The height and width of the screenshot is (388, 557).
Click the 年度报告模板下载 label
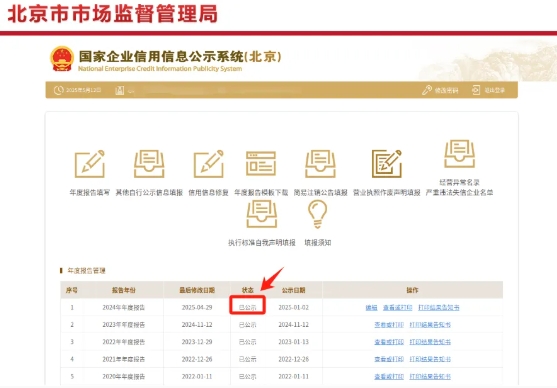[x=261, y=193]
